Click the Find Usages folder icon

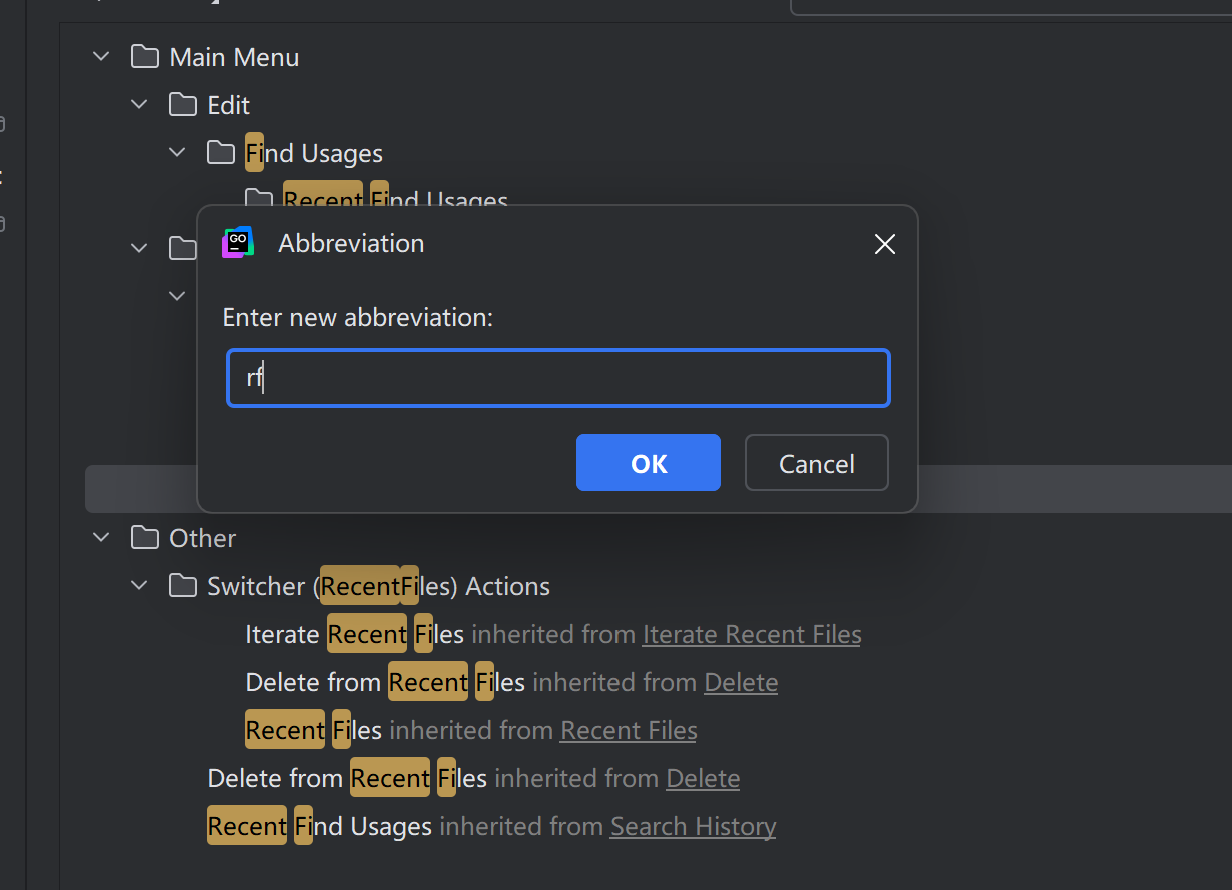(x=221, y=153)
